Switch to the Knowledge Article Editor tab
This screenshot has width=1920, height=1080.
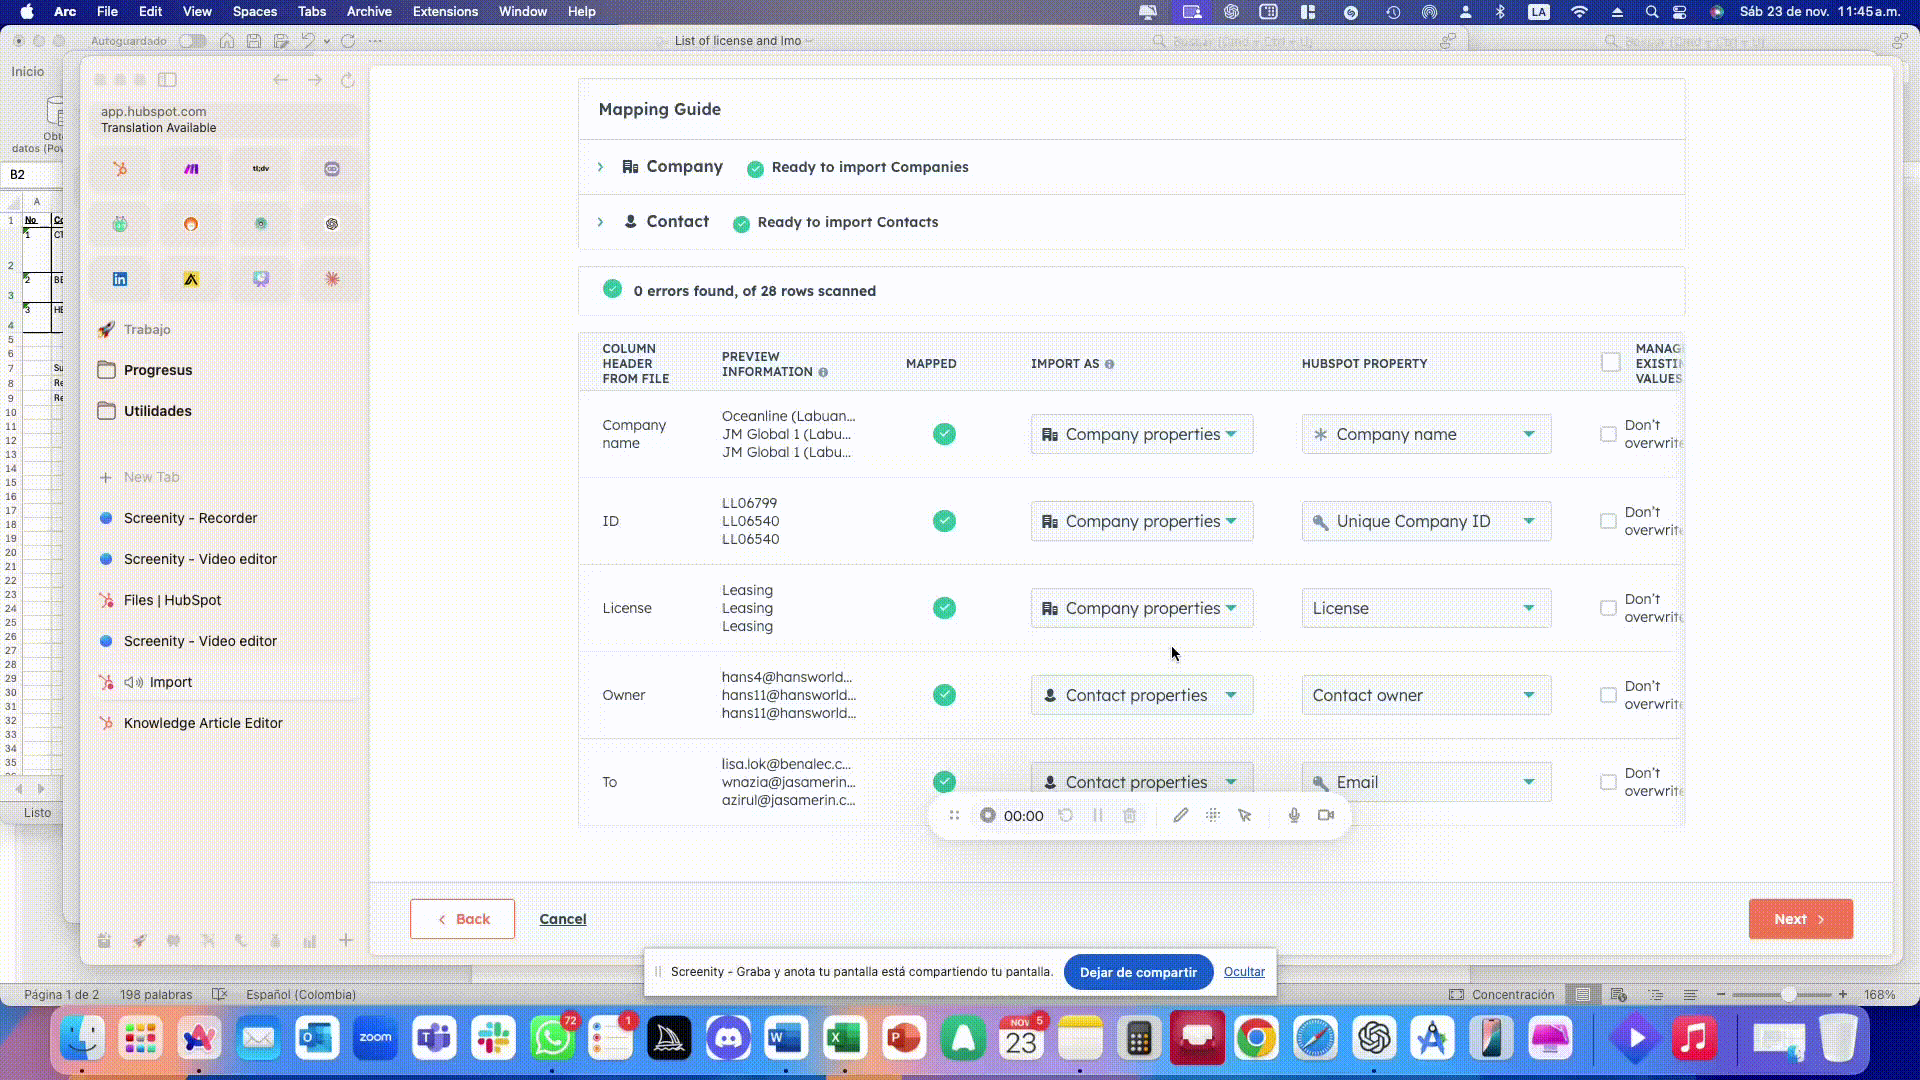tap(203, 723)
